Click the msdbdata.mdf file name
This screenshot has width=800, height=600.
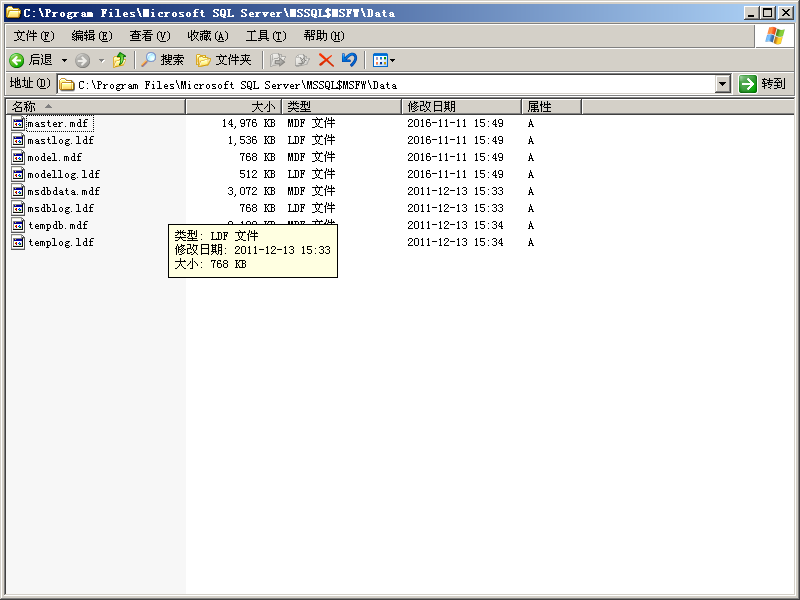64,191
